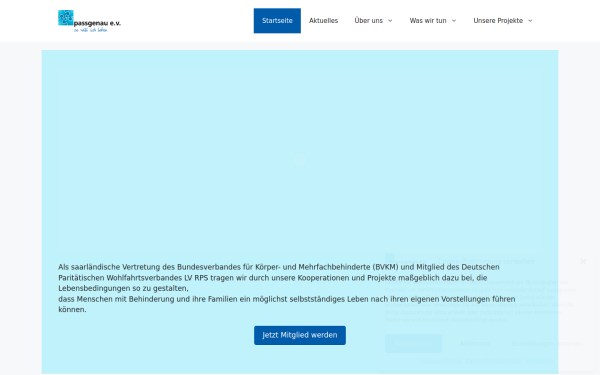Click the Jetzt Mitglied werden button
The image size is (600, 375).
[x=300, y=335]
